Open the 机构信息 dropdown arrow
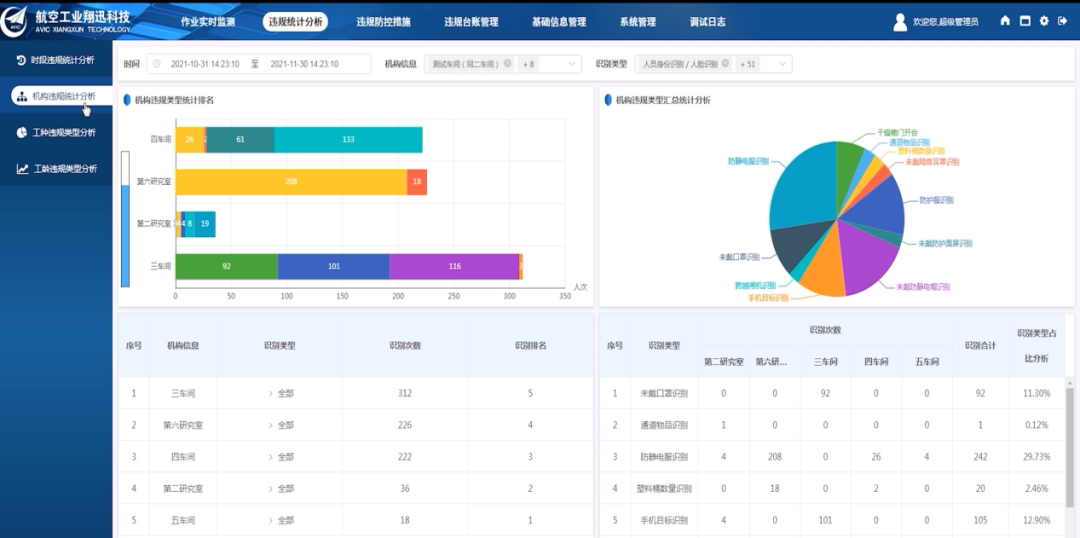Viewport: 1080px width, 538px height. (573, 64)
